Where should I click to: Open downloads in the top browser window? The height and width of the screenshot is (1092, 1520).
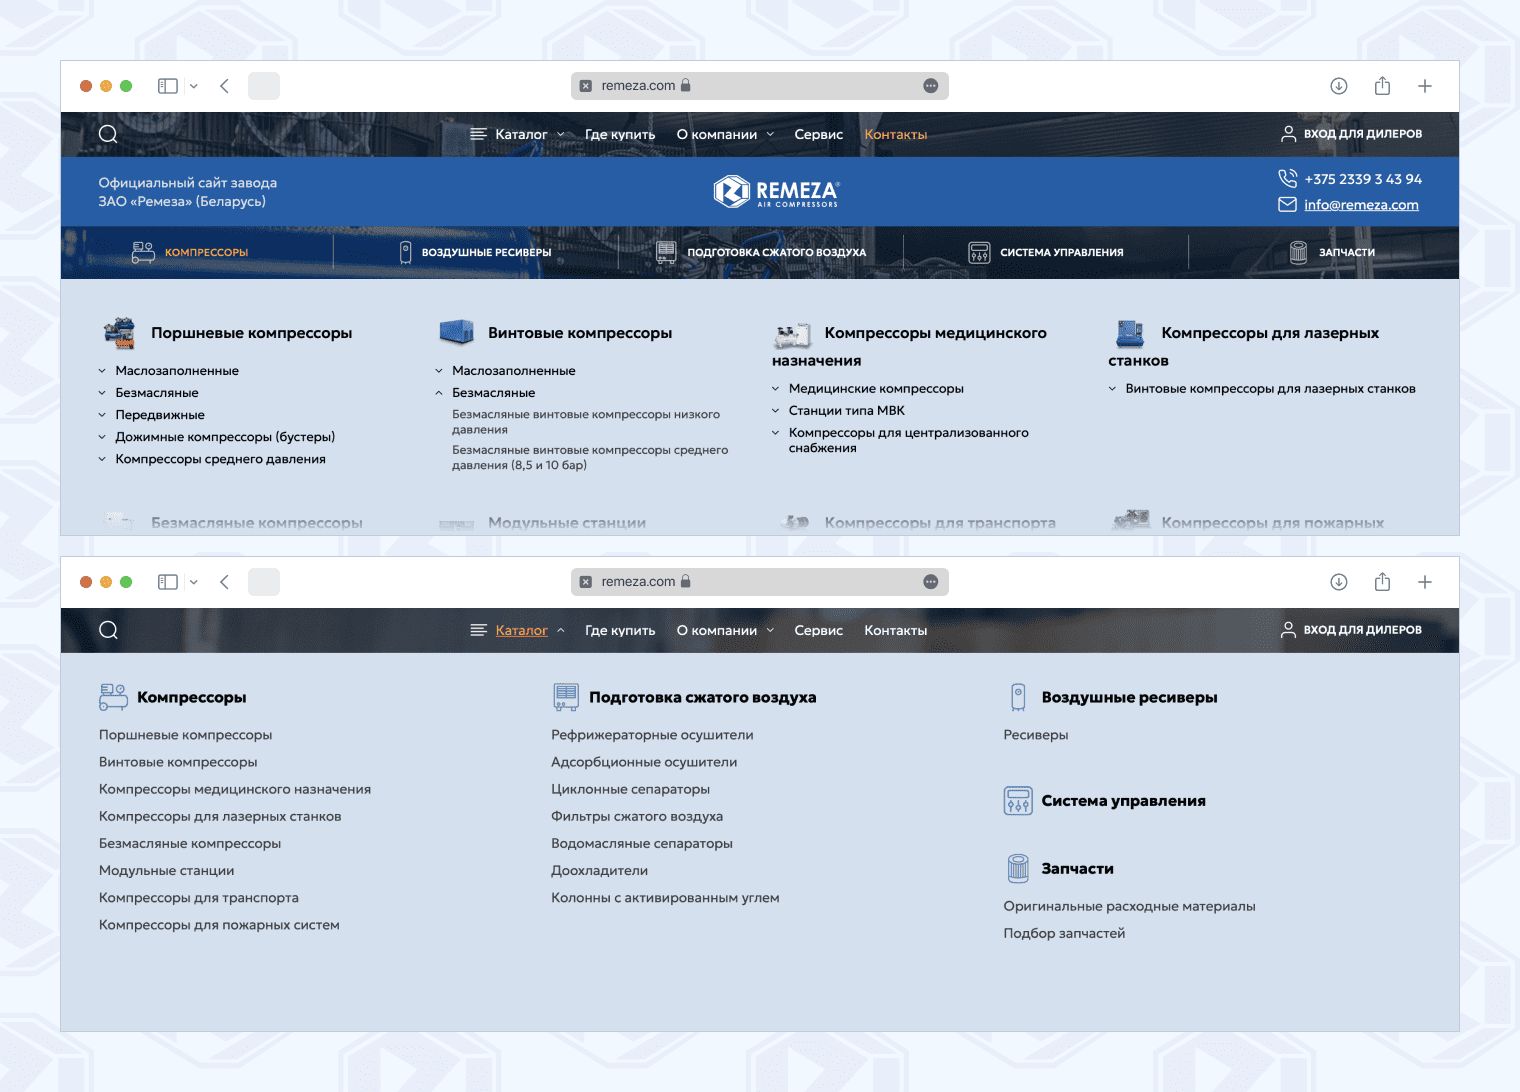[1339, 86]
